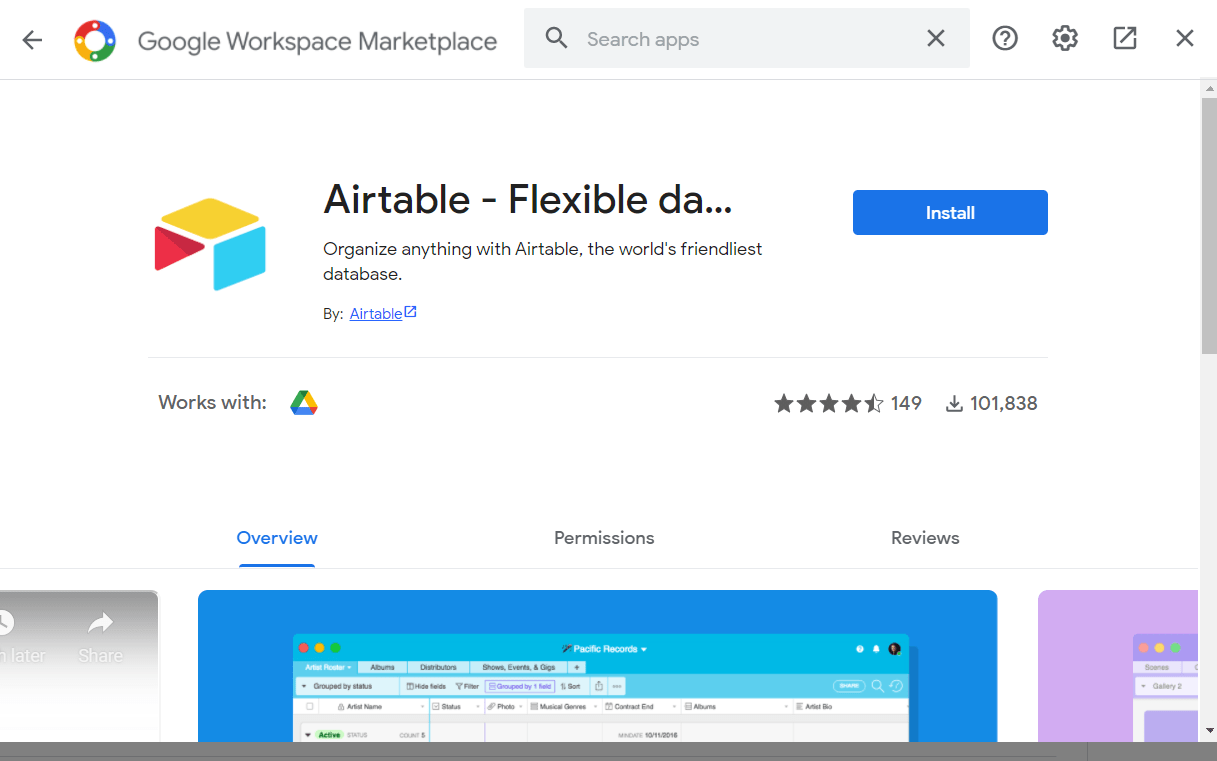The width and height of the screenshot is (1217, 761).
Task: Click the Google Drive icon
Action: coord(304,403)
